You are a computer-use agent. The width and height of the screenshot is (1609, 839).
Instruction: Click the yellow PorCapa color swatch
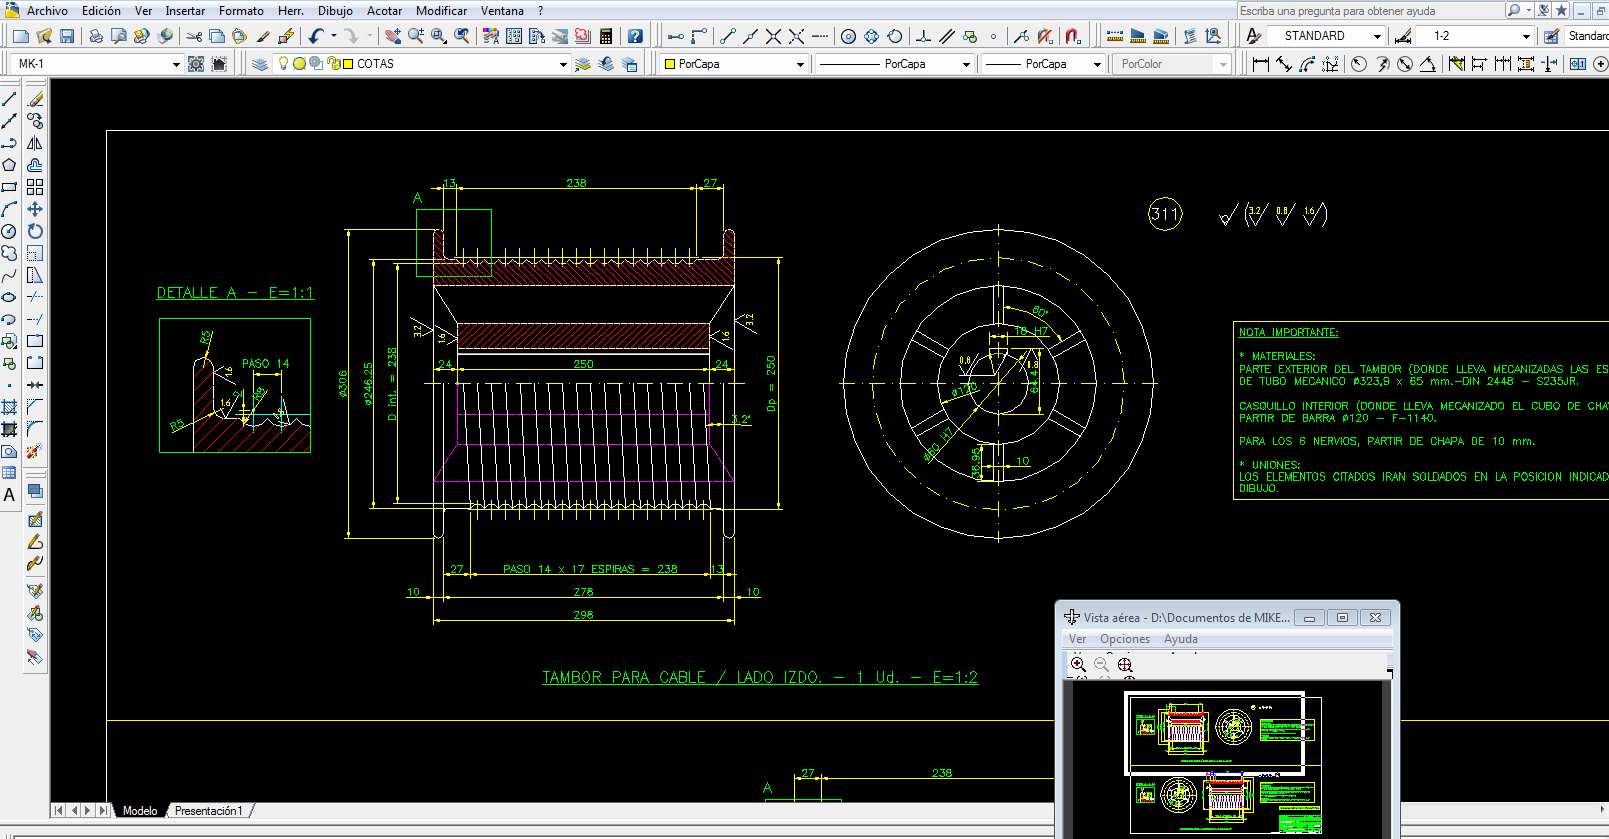point(670,64)
